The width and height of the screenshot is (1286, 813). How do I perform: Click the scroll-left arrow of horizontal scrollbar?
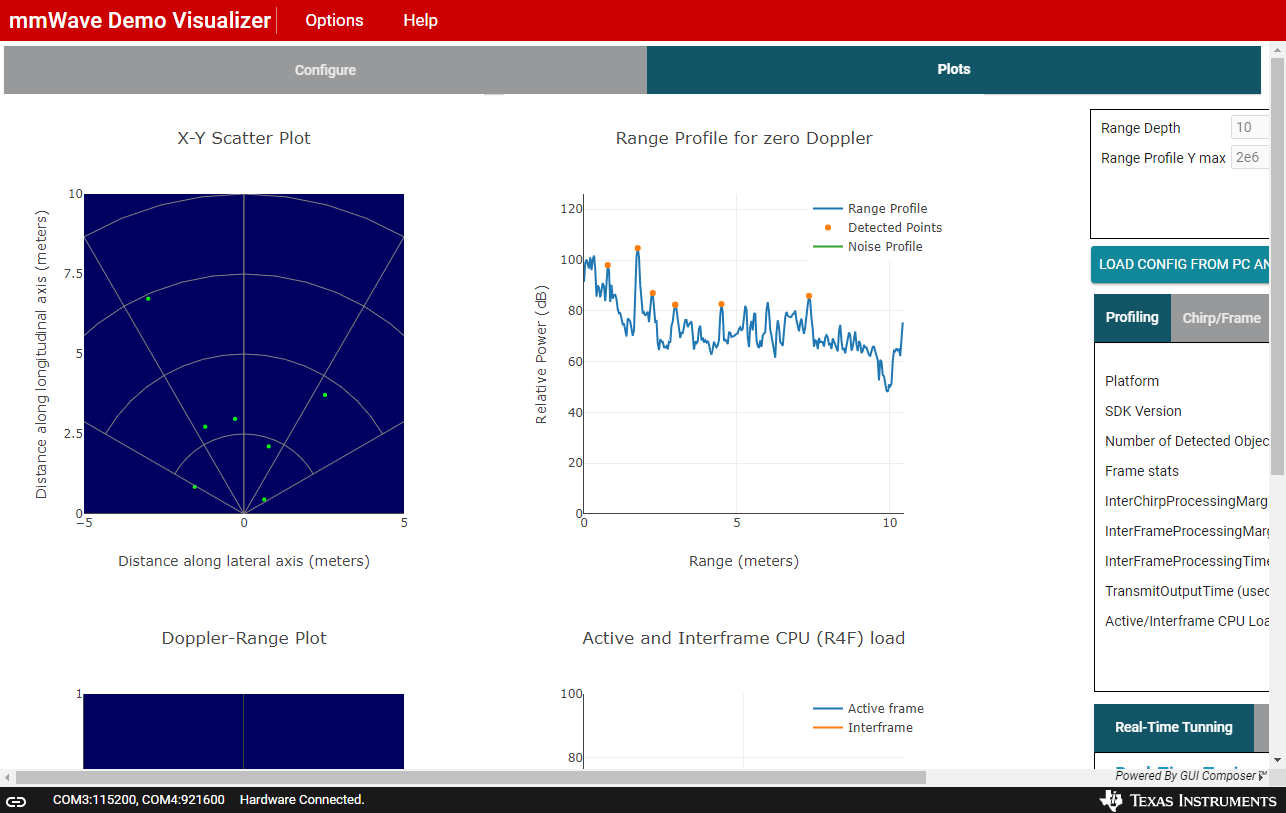(8, 777)
